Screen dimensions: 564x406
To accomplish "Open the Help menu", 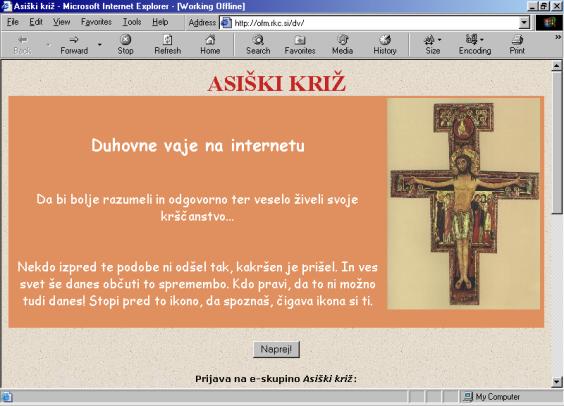I will coord(160,22).
